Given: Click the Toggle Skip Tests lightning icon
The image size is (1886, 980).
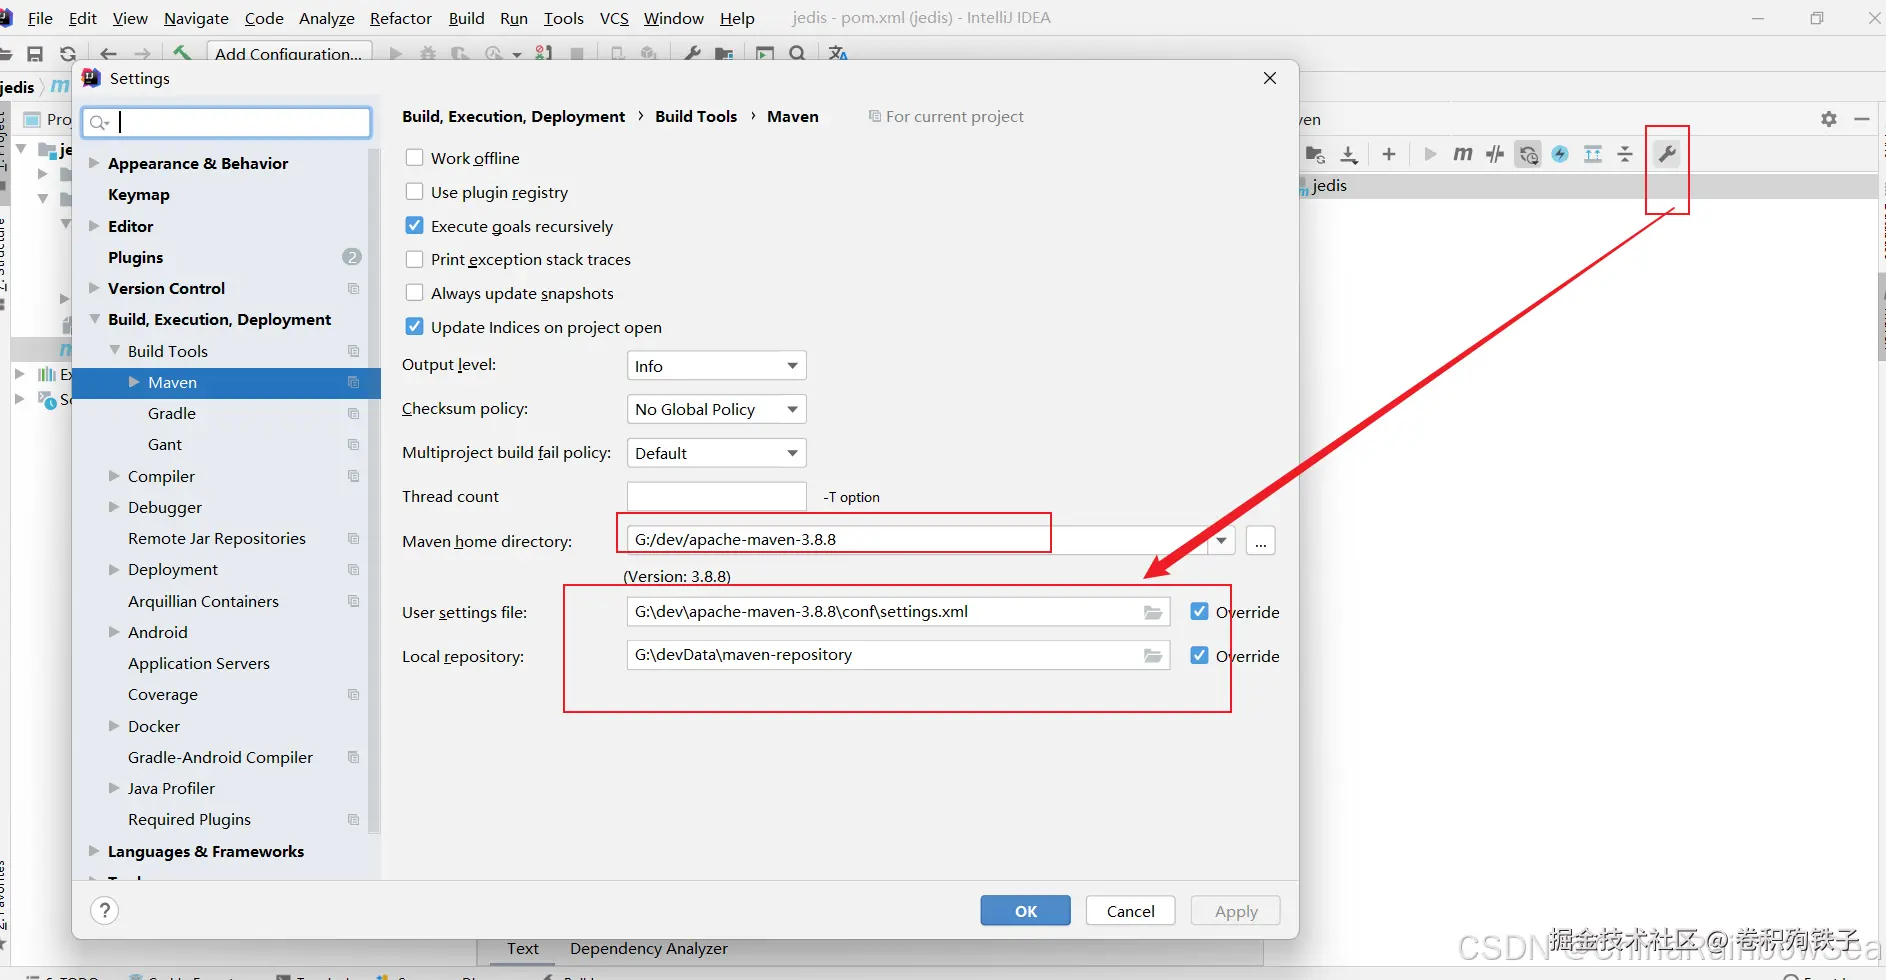Looking at the screenshot, I should tap(1560, 154).
